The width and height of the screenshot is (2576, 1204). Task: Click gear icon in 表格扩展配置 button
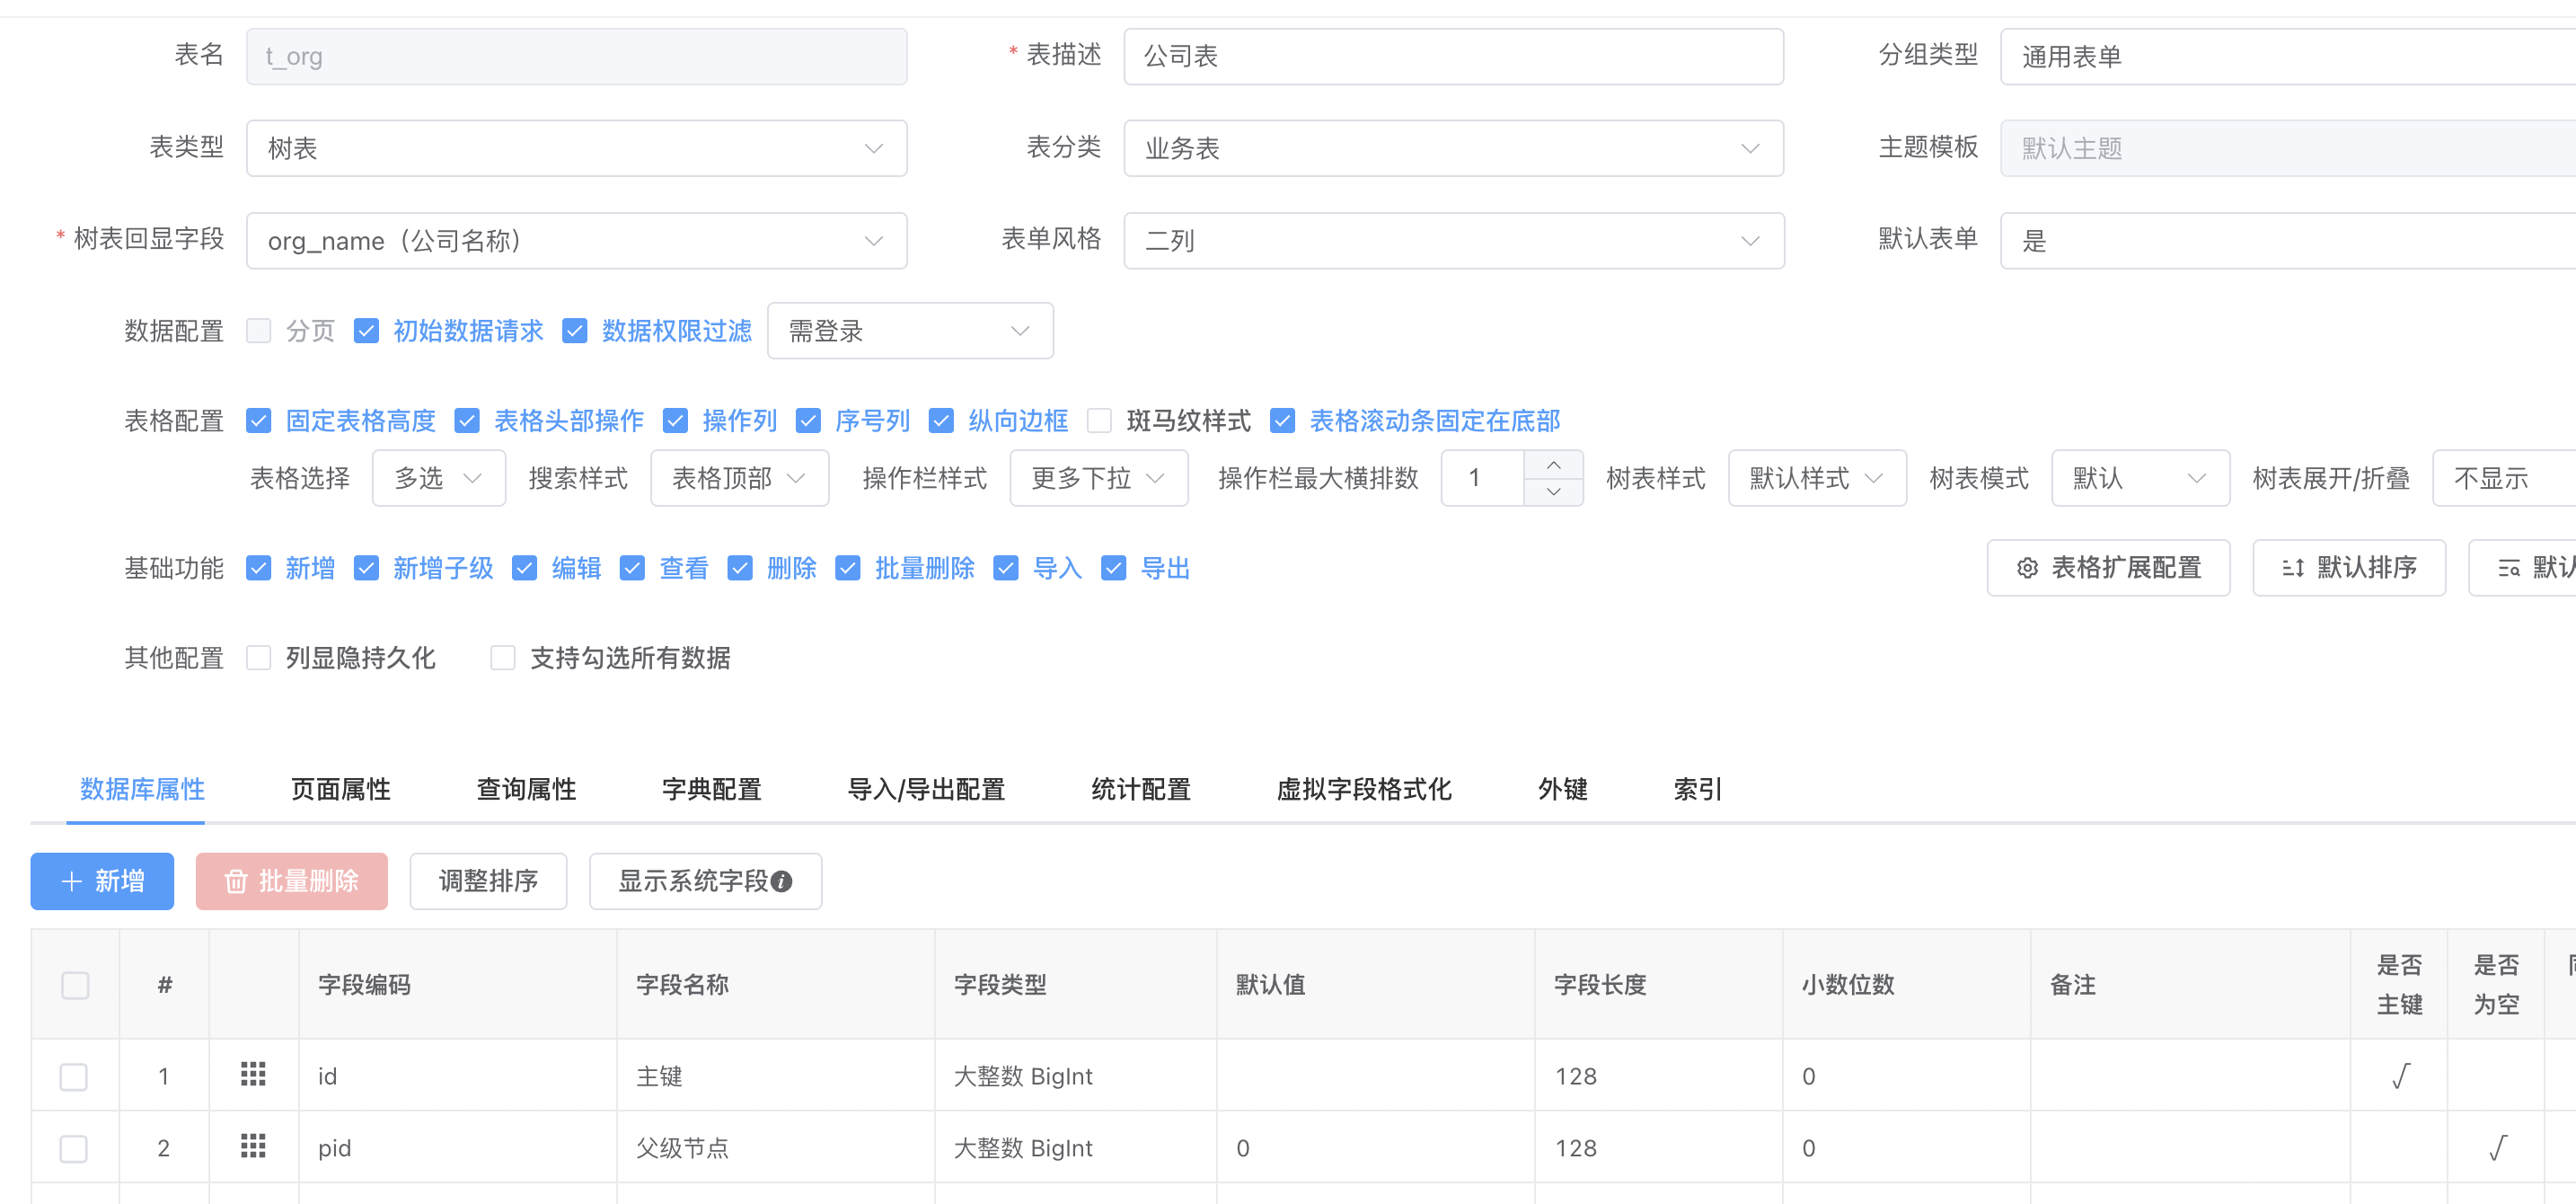pyautogui.click(x=2027, y=568)
